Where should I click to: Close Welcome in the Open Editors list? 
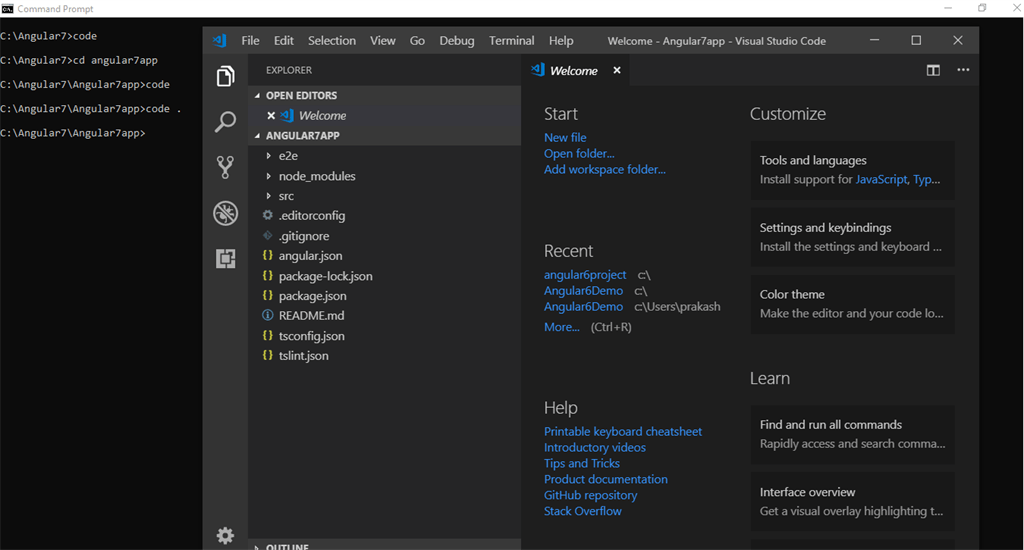(x=271, y=116)
